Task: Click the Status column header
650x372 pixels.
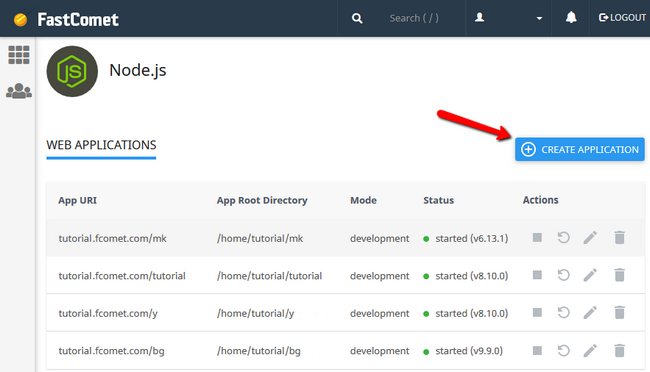Action: tap(439, 200)
